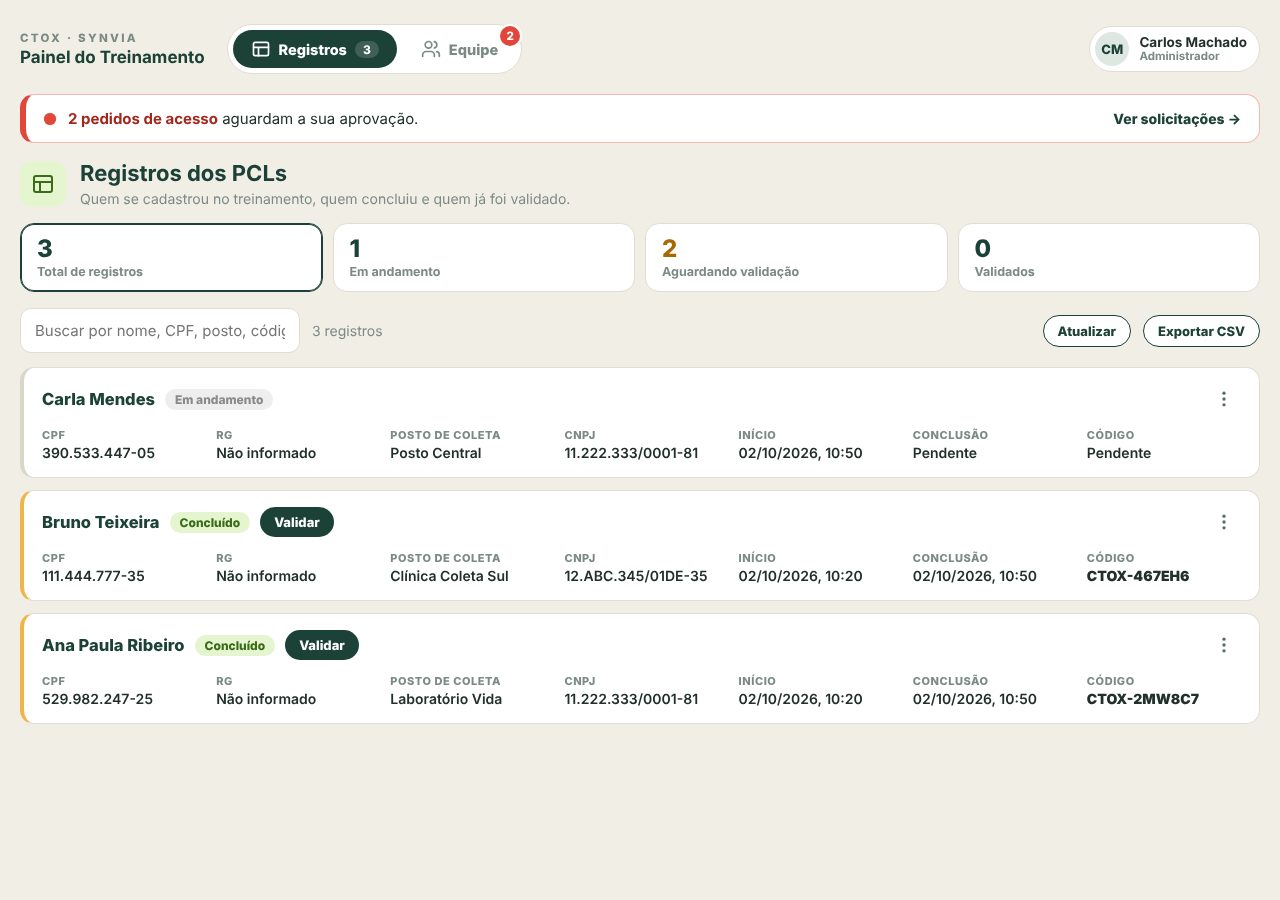Filter by Em andamento card
Image resolution: width=1280 pixels, height=900 pixels.
484,257
